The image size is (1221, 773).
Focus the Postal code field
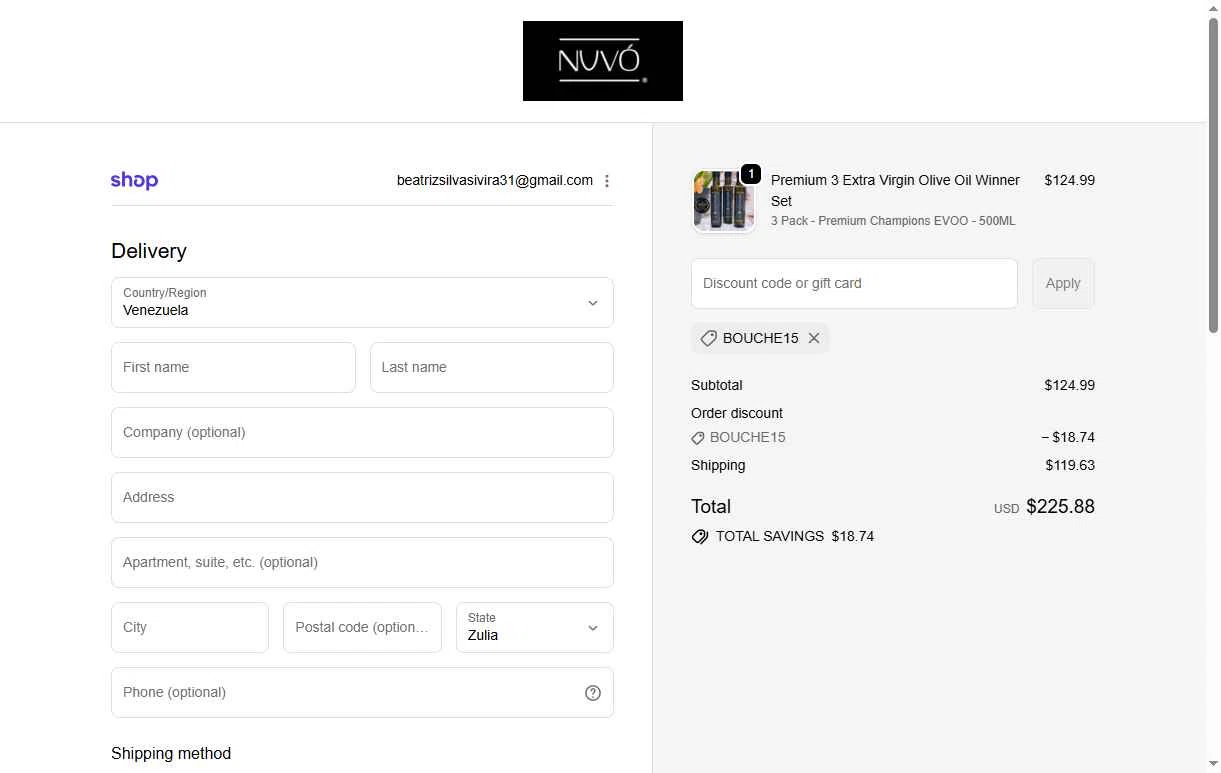click(x=362, y=627)
